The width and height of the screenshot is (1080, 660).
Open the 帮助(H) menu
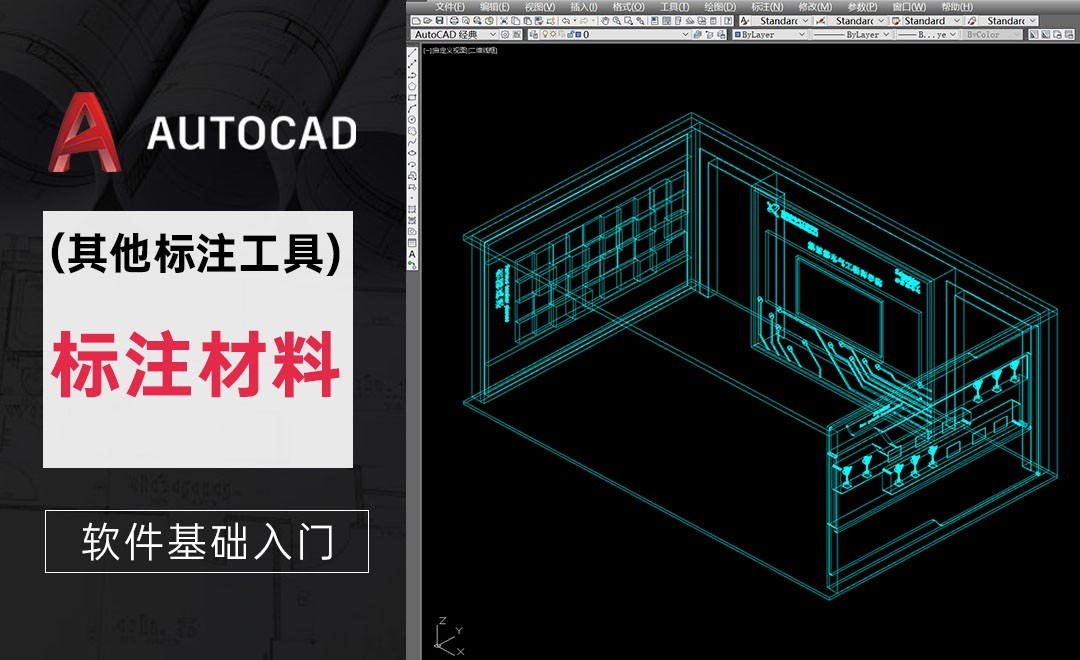pos(957,7)
